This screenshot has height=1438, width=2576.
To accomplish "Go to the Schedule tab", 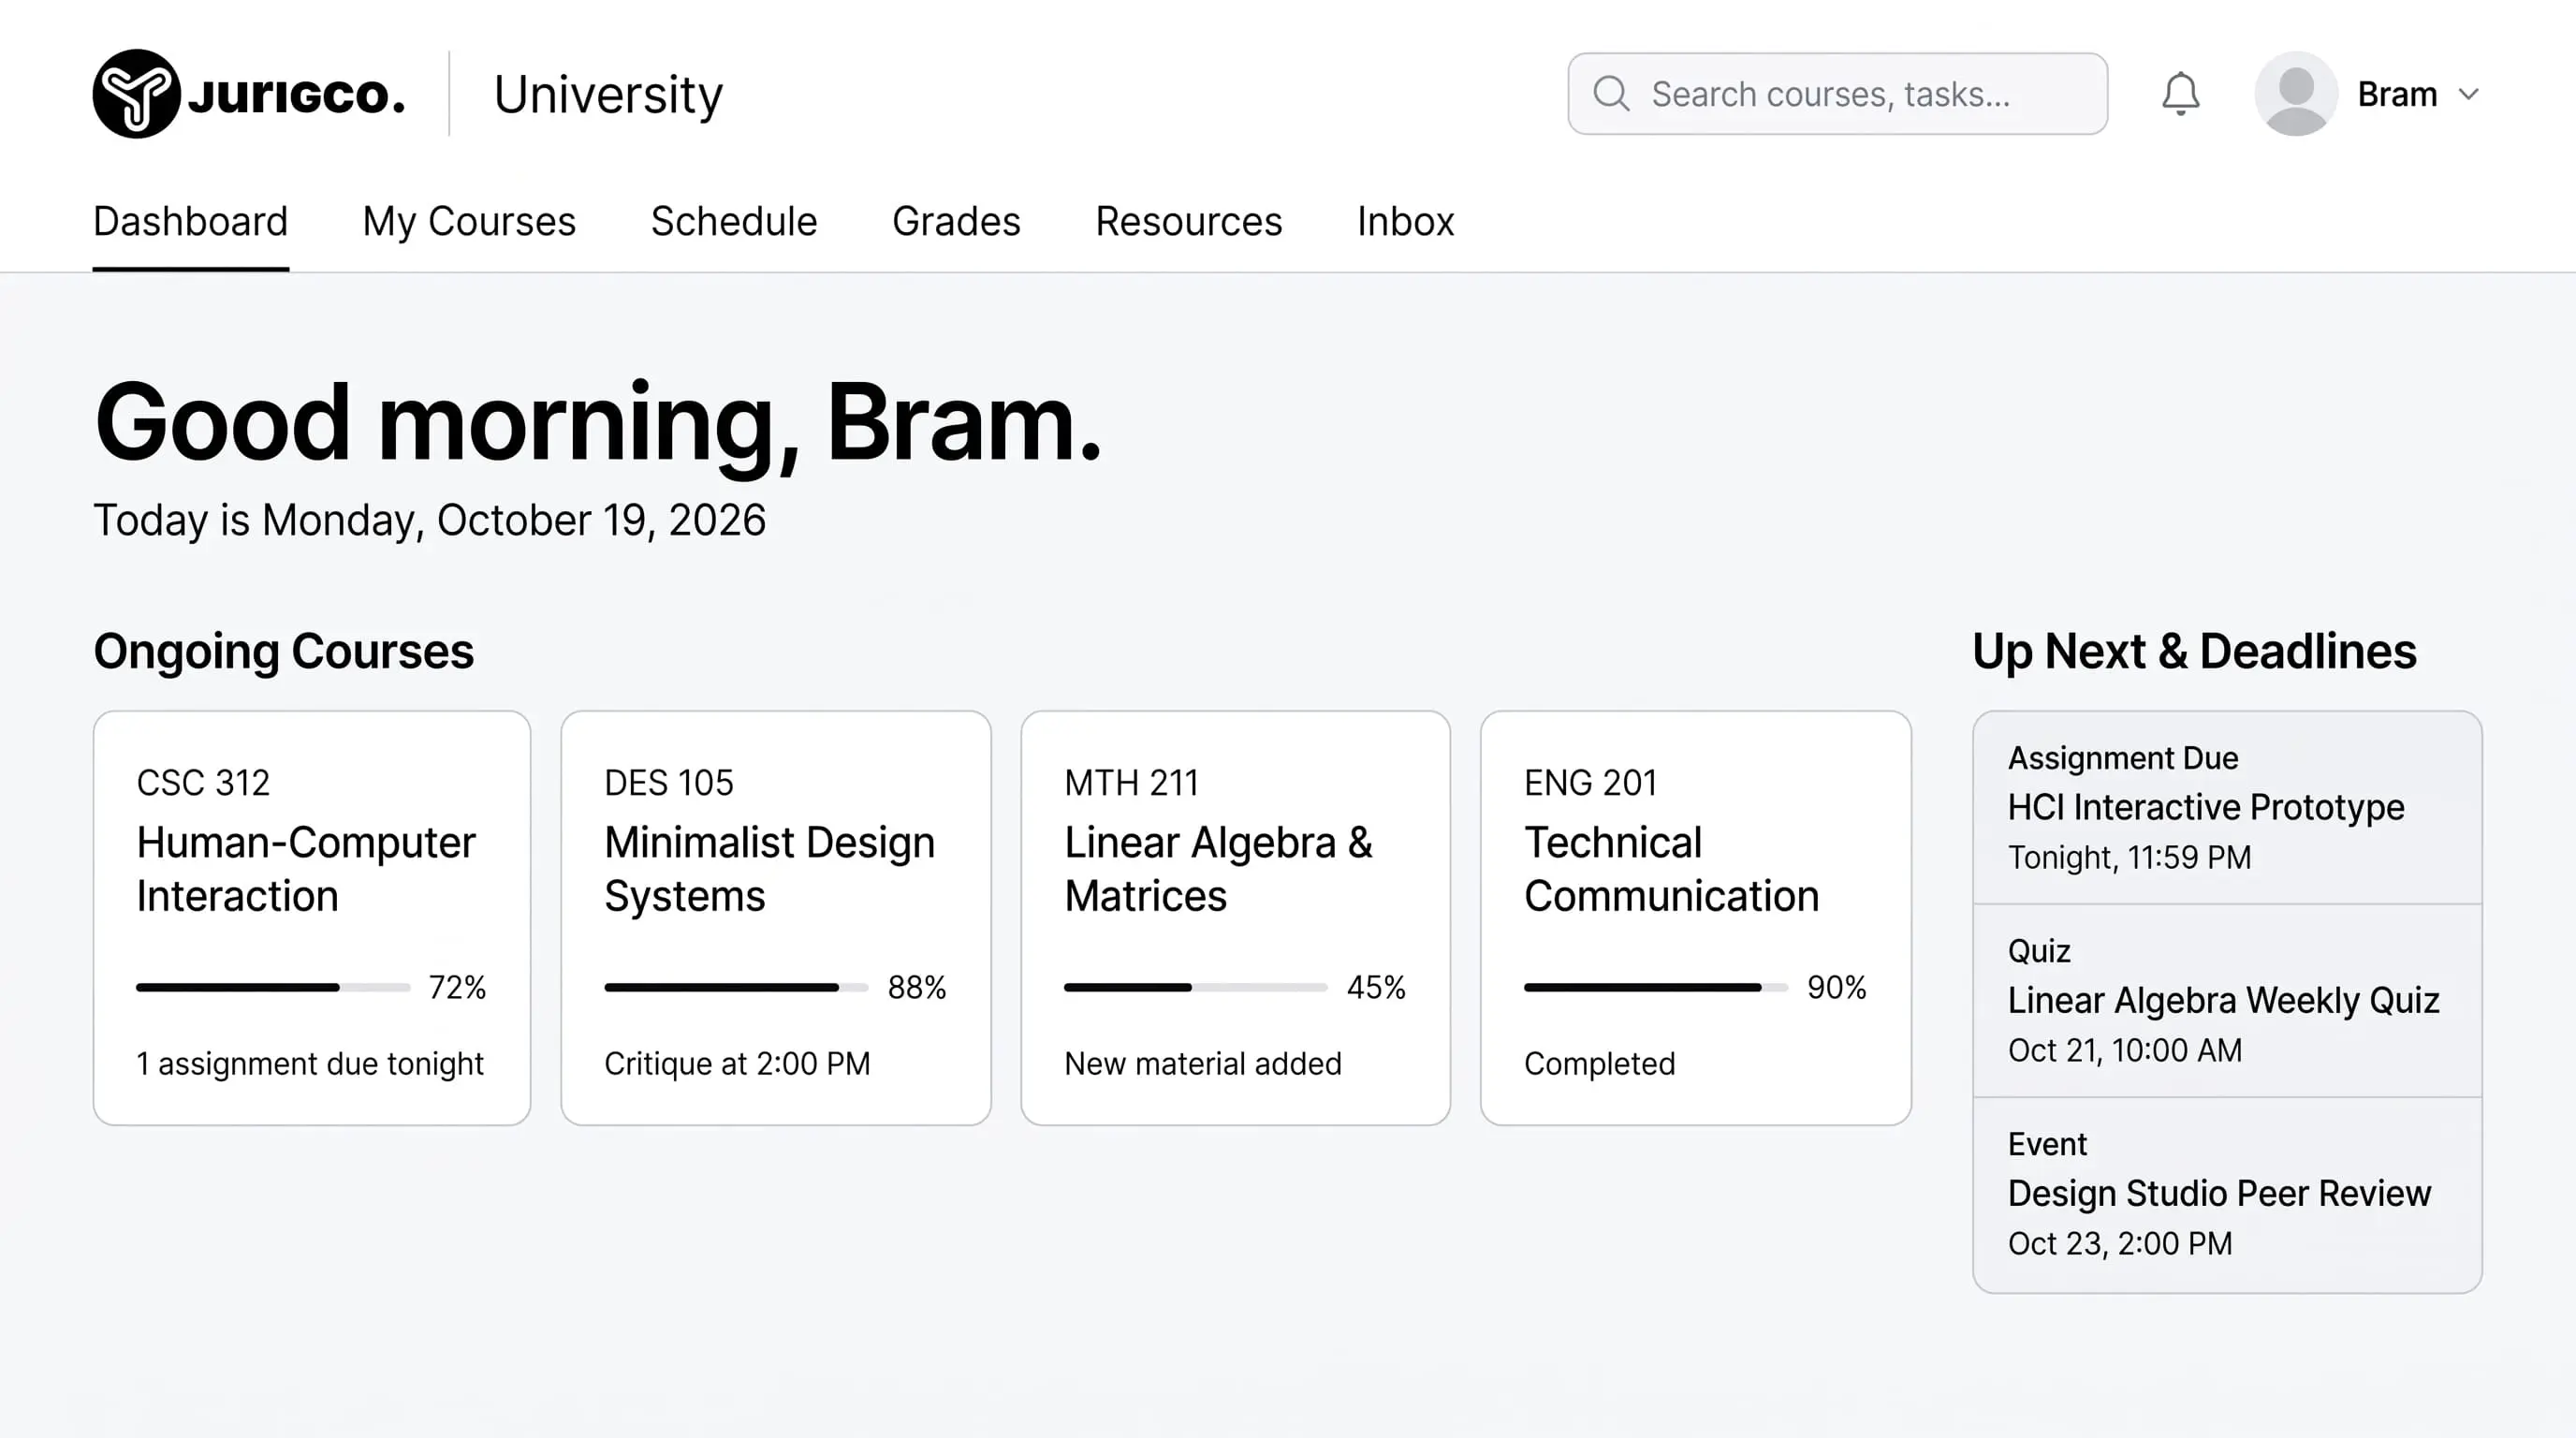I will click(734, 221).
